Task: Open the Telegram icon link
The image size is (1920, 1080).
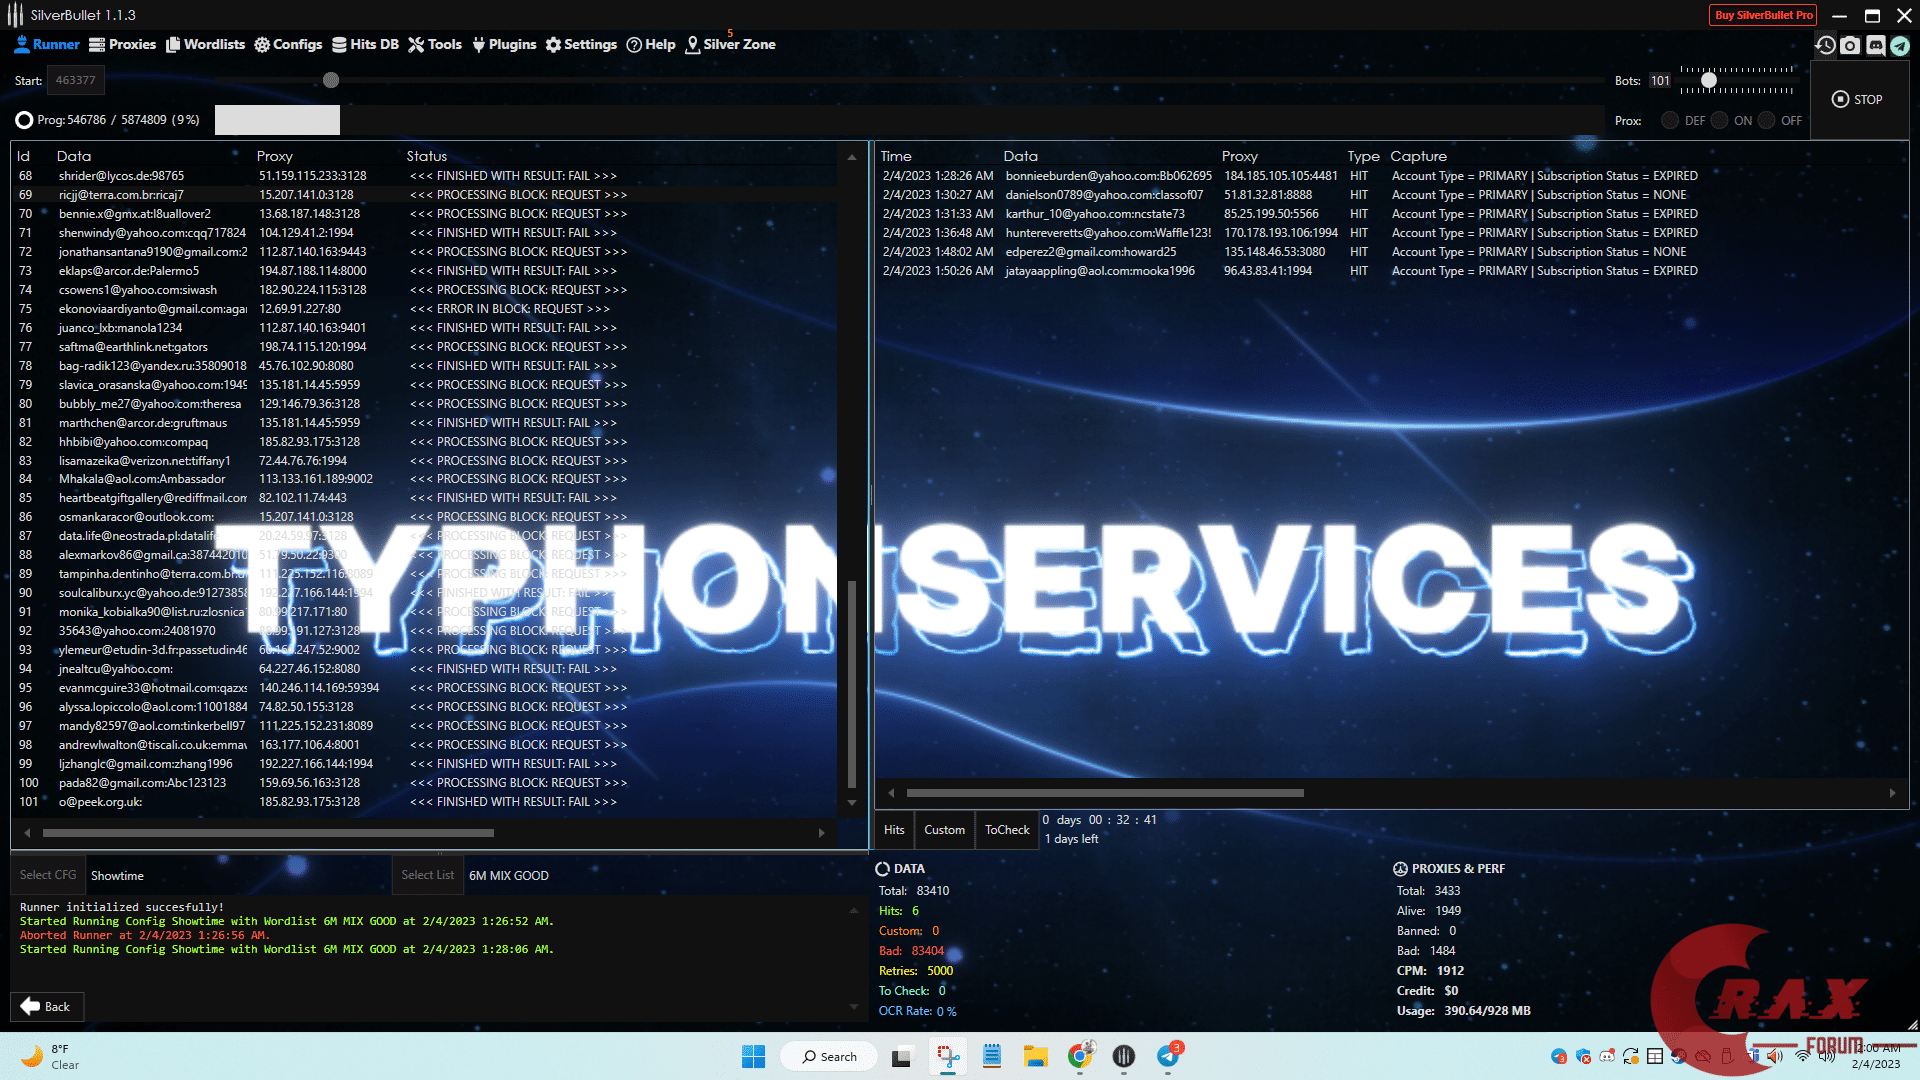Action: coord(1899,45)
